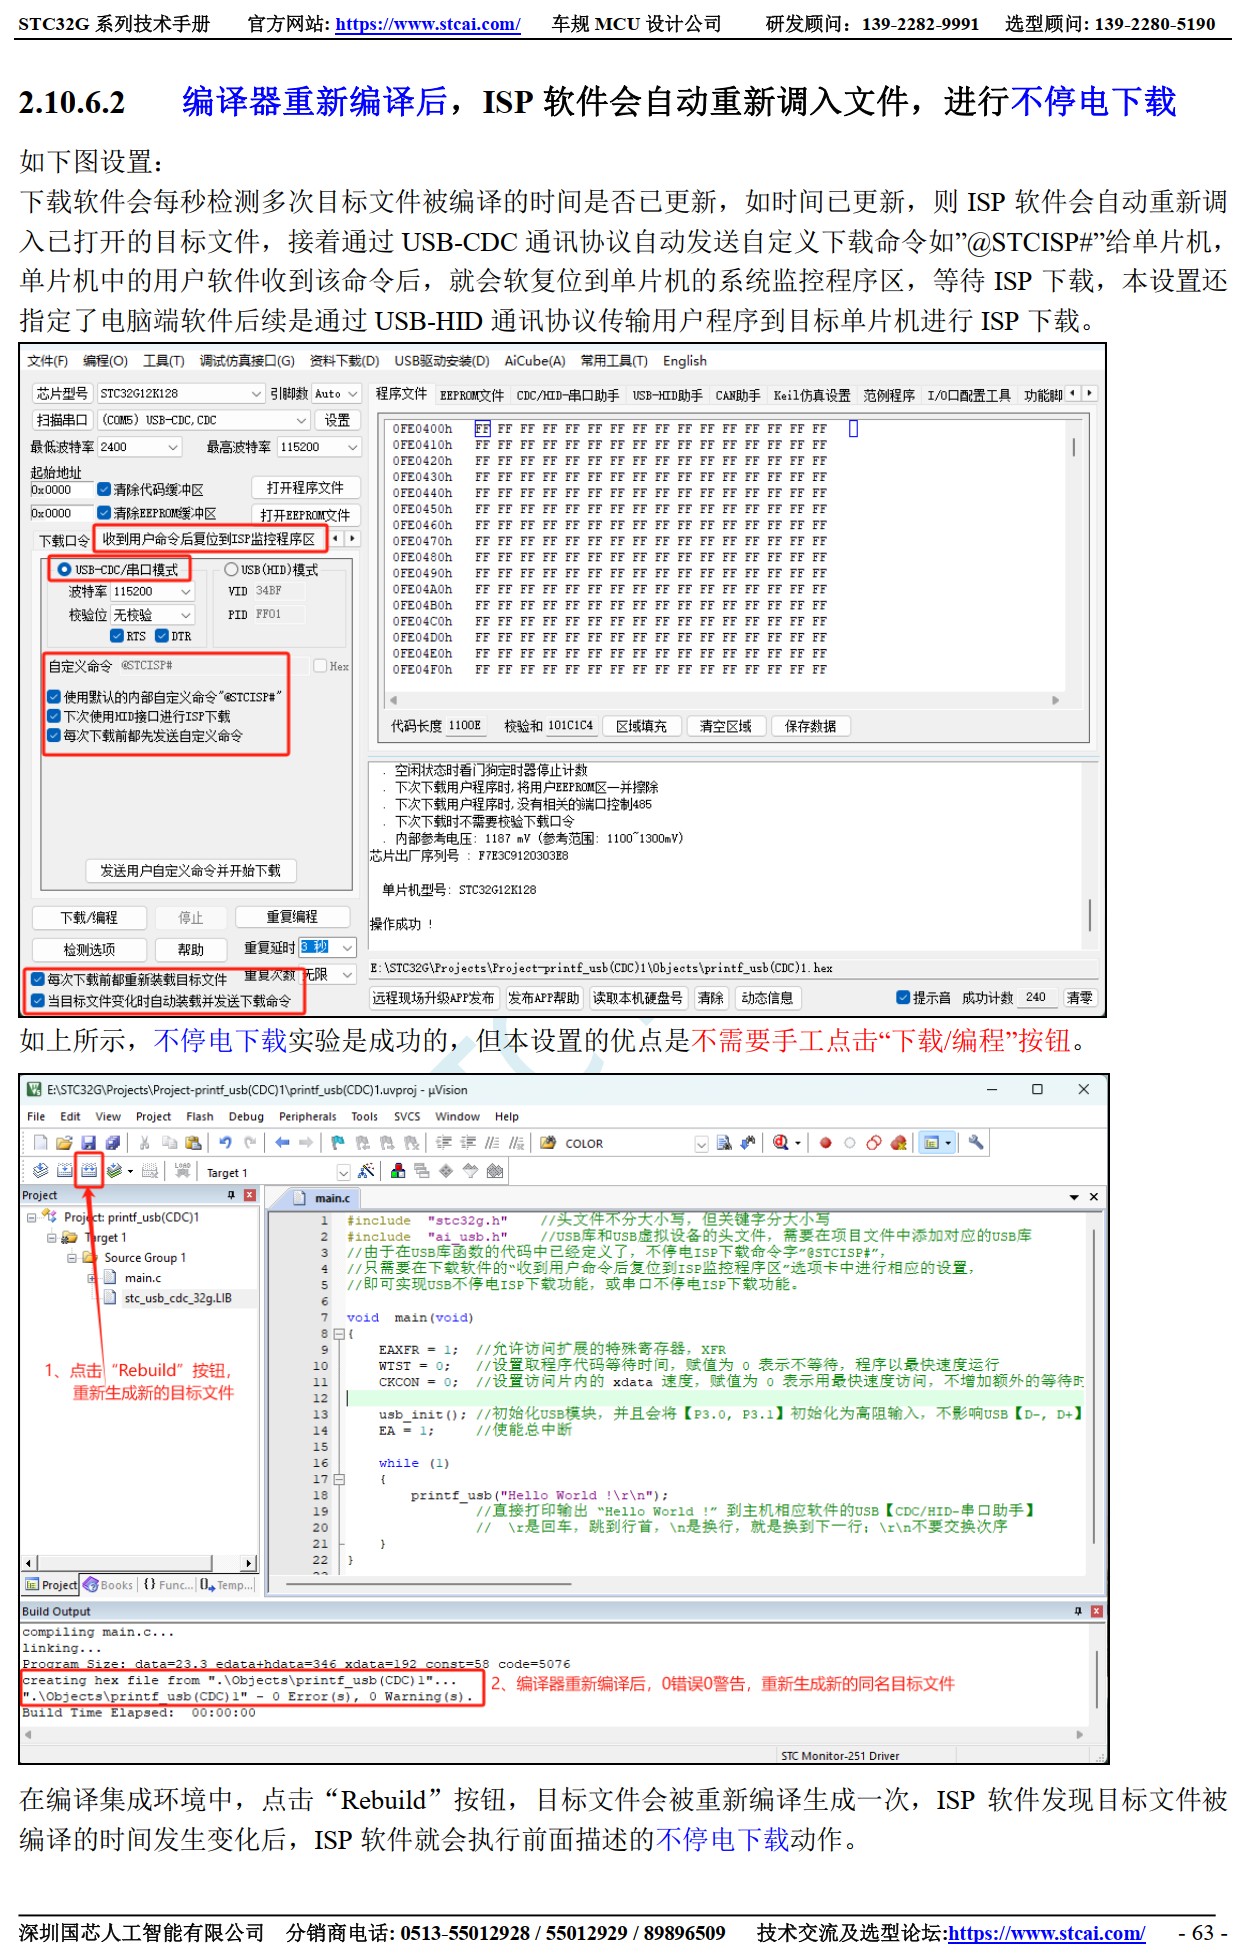The image size is (1245, 1958).
Task: Open Target Options wand icon
Action: pos(366,1171)
